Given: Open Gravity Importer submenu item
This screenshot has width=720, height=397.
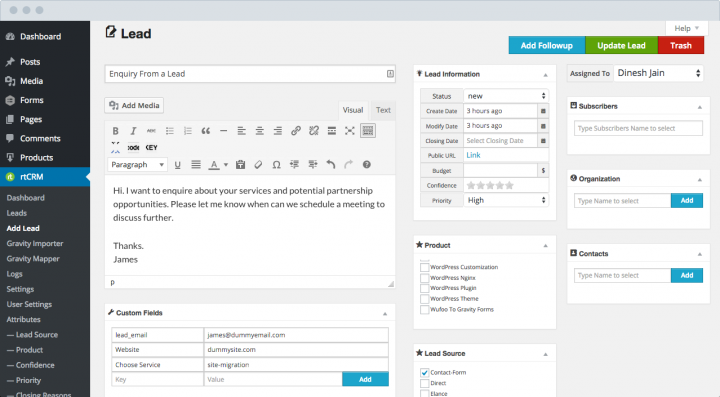Looking at the screenshot, I should pos(35,243).
